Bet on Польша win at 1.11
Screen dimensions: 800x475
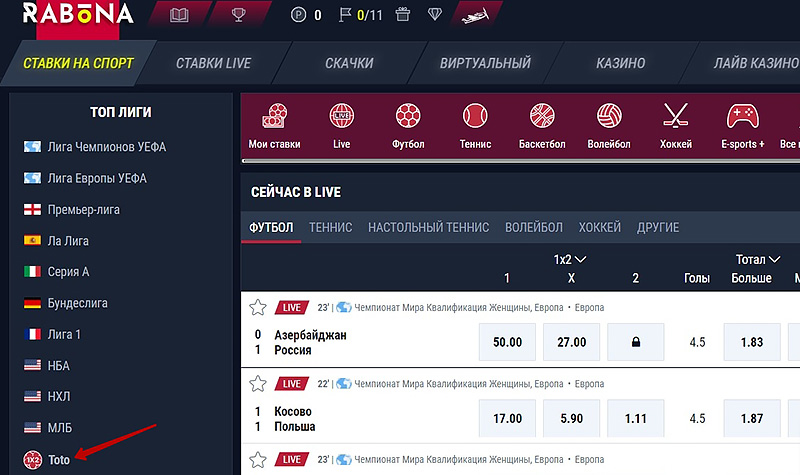click(x=636, y=418)
